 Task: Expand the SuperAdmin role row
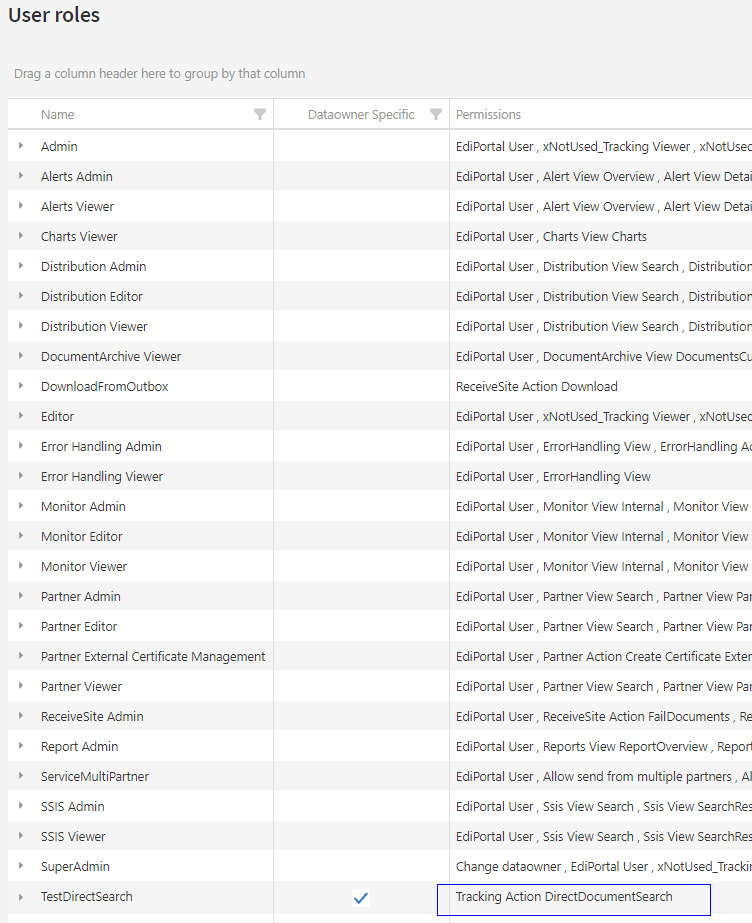pyautogui.click(x=21, y=866)
